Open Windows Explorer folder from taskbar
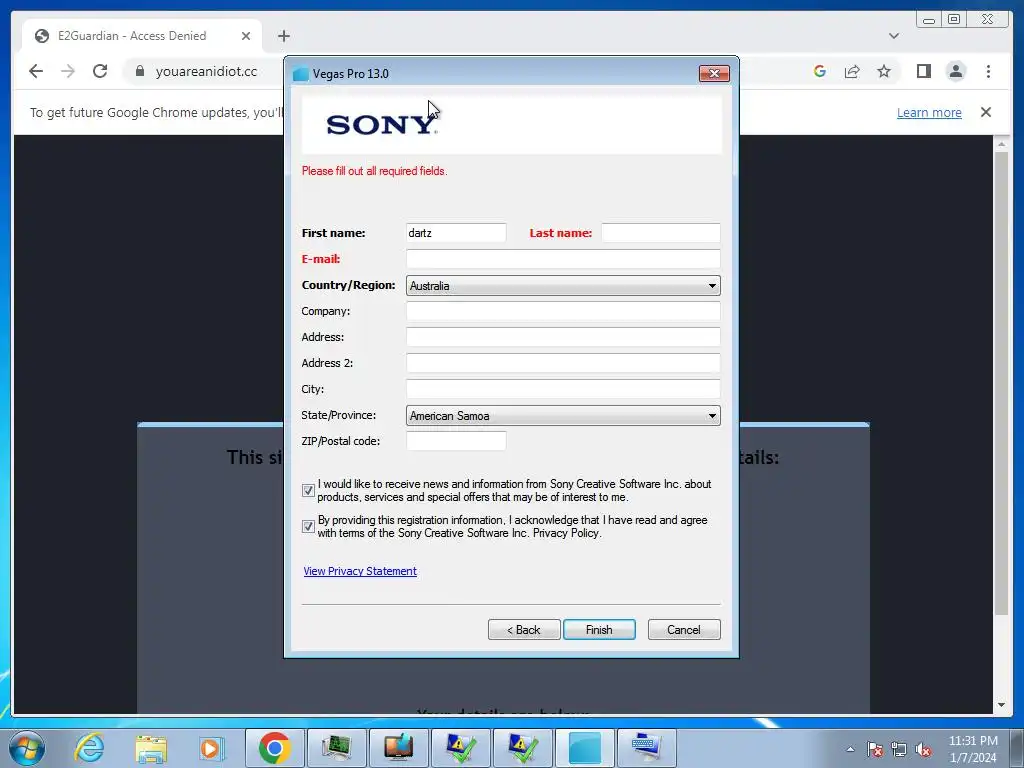Image resolution: width=1024 pixels, height=768 pixels. (x=151, y=748)
